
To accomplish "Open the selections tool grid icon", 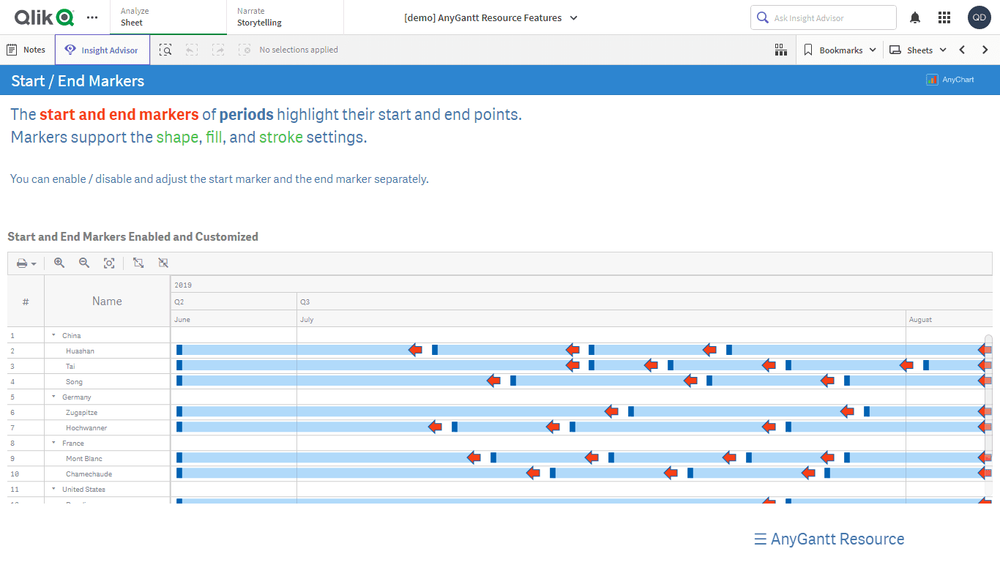I will coord(781,50).
